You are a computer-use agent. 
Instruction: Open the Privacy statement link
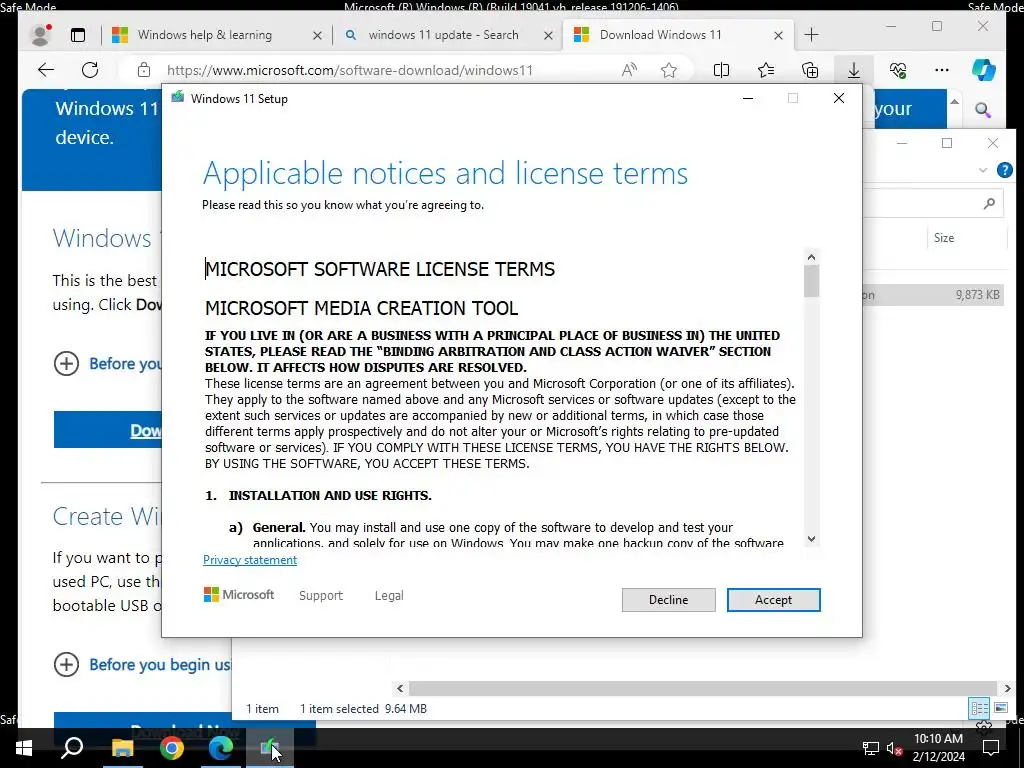click(x=249, y=560)
